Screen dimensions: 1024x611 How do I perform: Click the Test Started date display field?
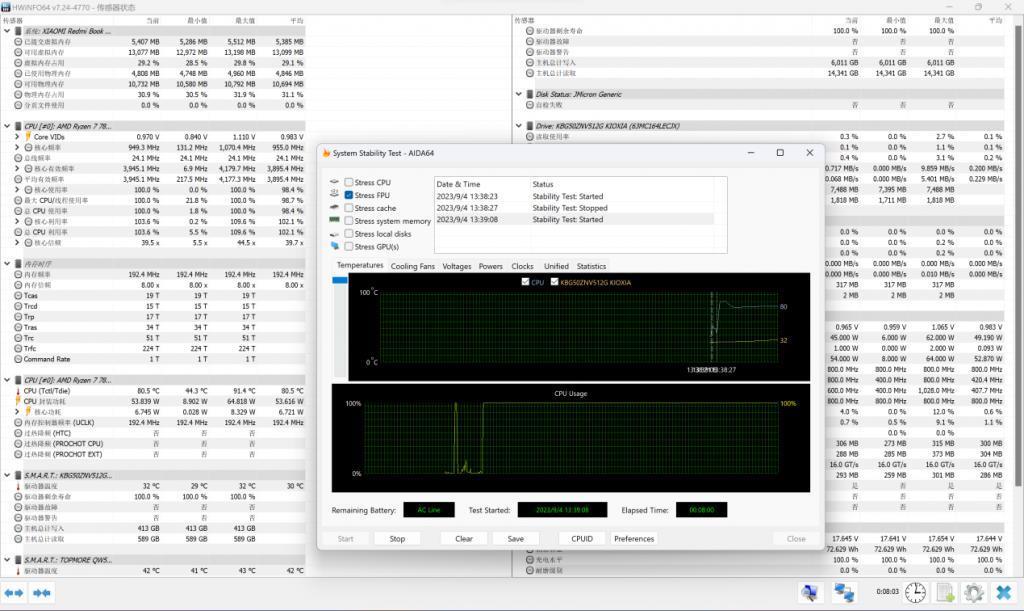tap(562, 510)
